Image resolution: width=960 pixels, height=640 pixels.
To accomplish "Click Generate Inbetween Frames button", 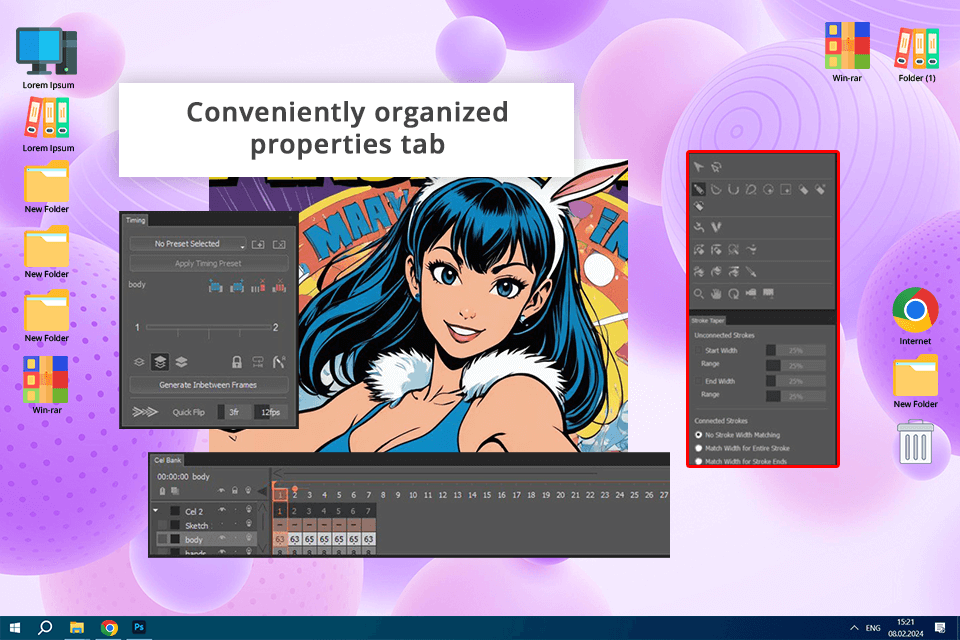I will pyautogui.click(x=208, y=385).
